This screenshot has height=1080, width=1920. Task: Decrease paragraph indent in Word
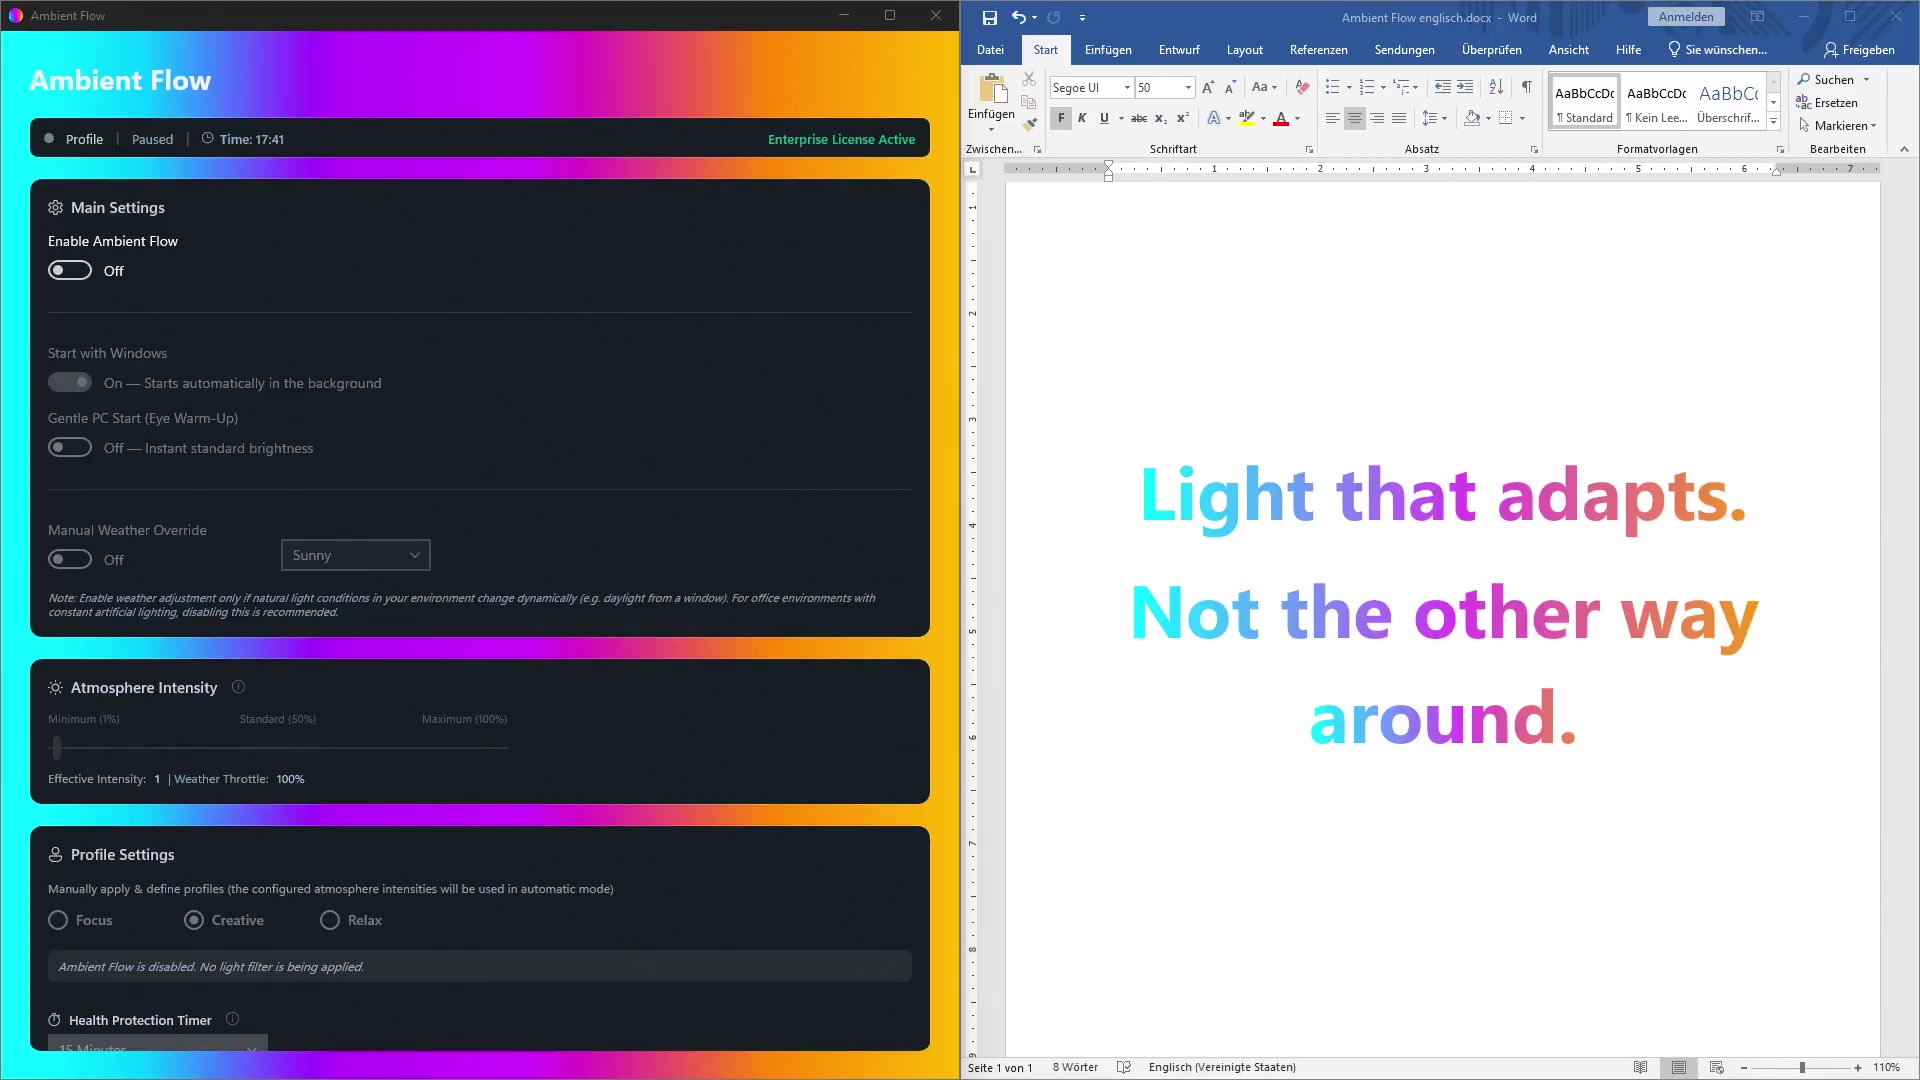pyautogui.click(x=1442, y=87)
